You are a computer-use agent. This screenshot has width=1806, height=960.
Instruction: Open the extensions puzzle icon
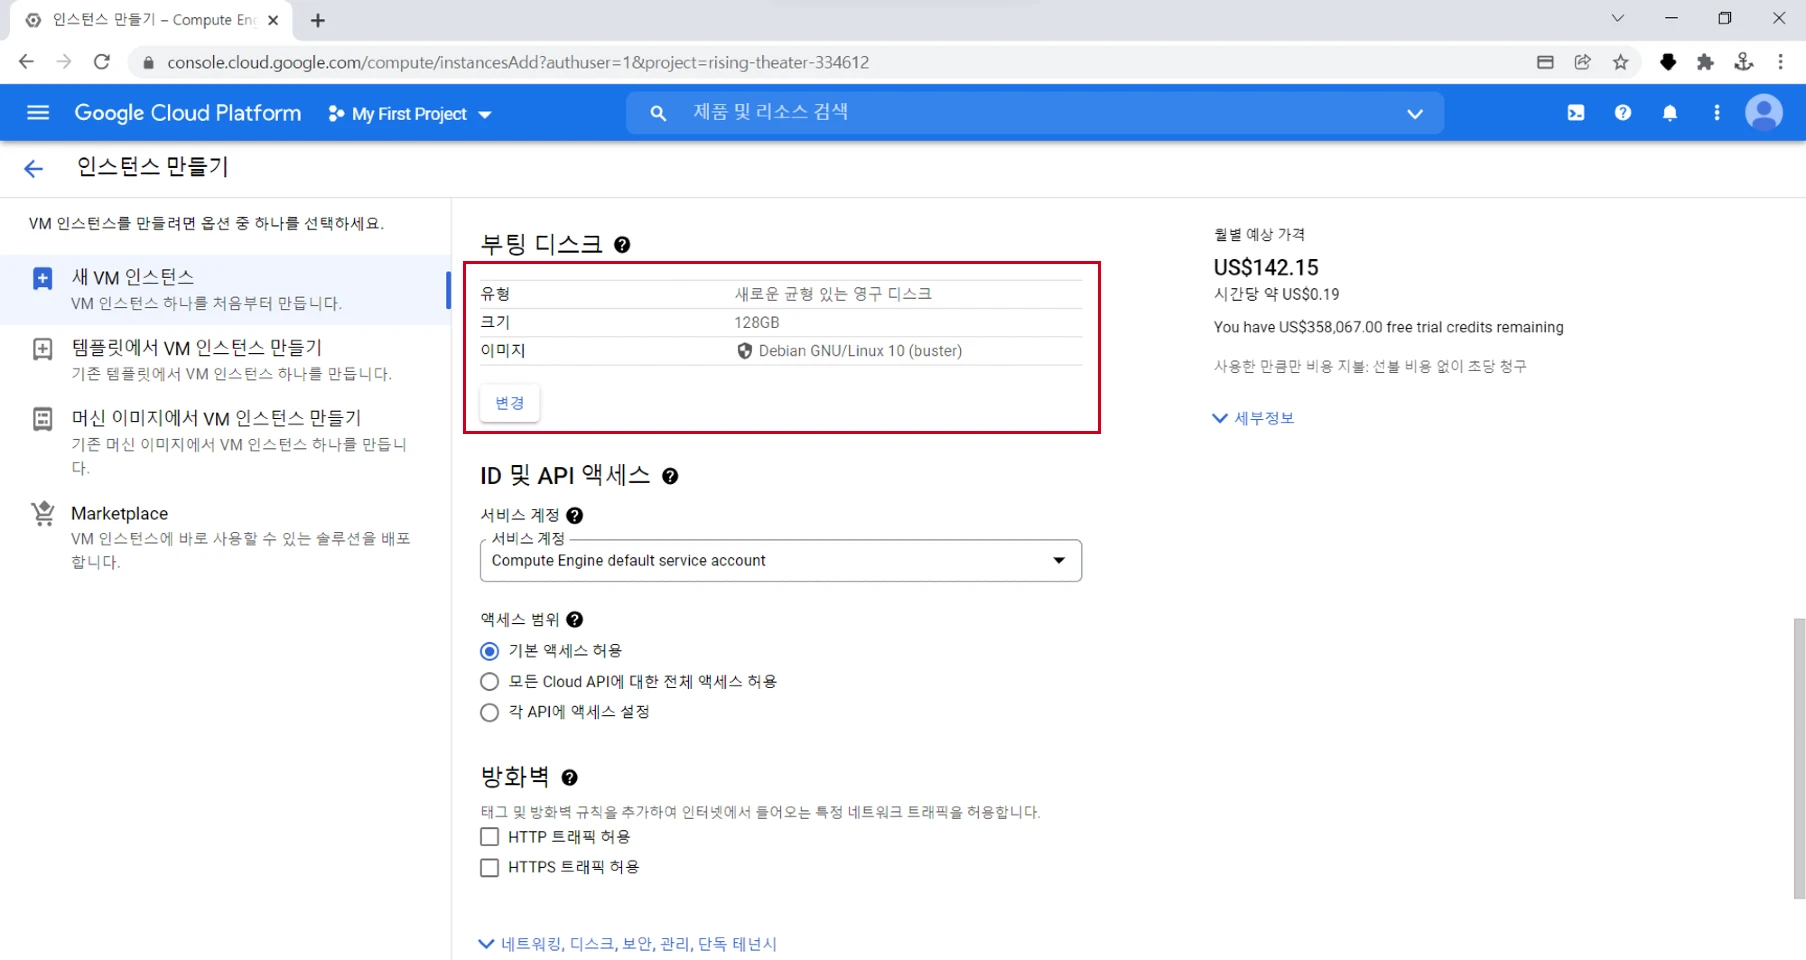point(1705,62)
